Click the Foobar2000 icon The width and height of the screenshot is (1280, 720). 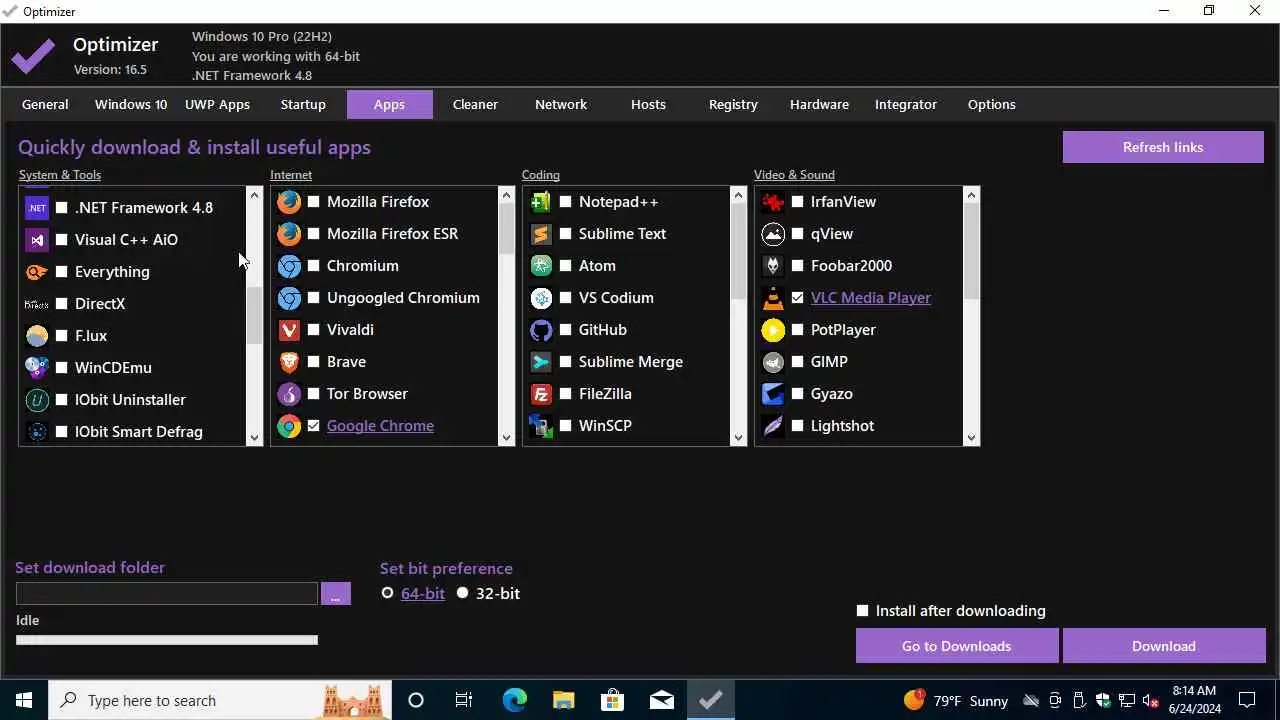pyautogui.click(x=773, y=266)
